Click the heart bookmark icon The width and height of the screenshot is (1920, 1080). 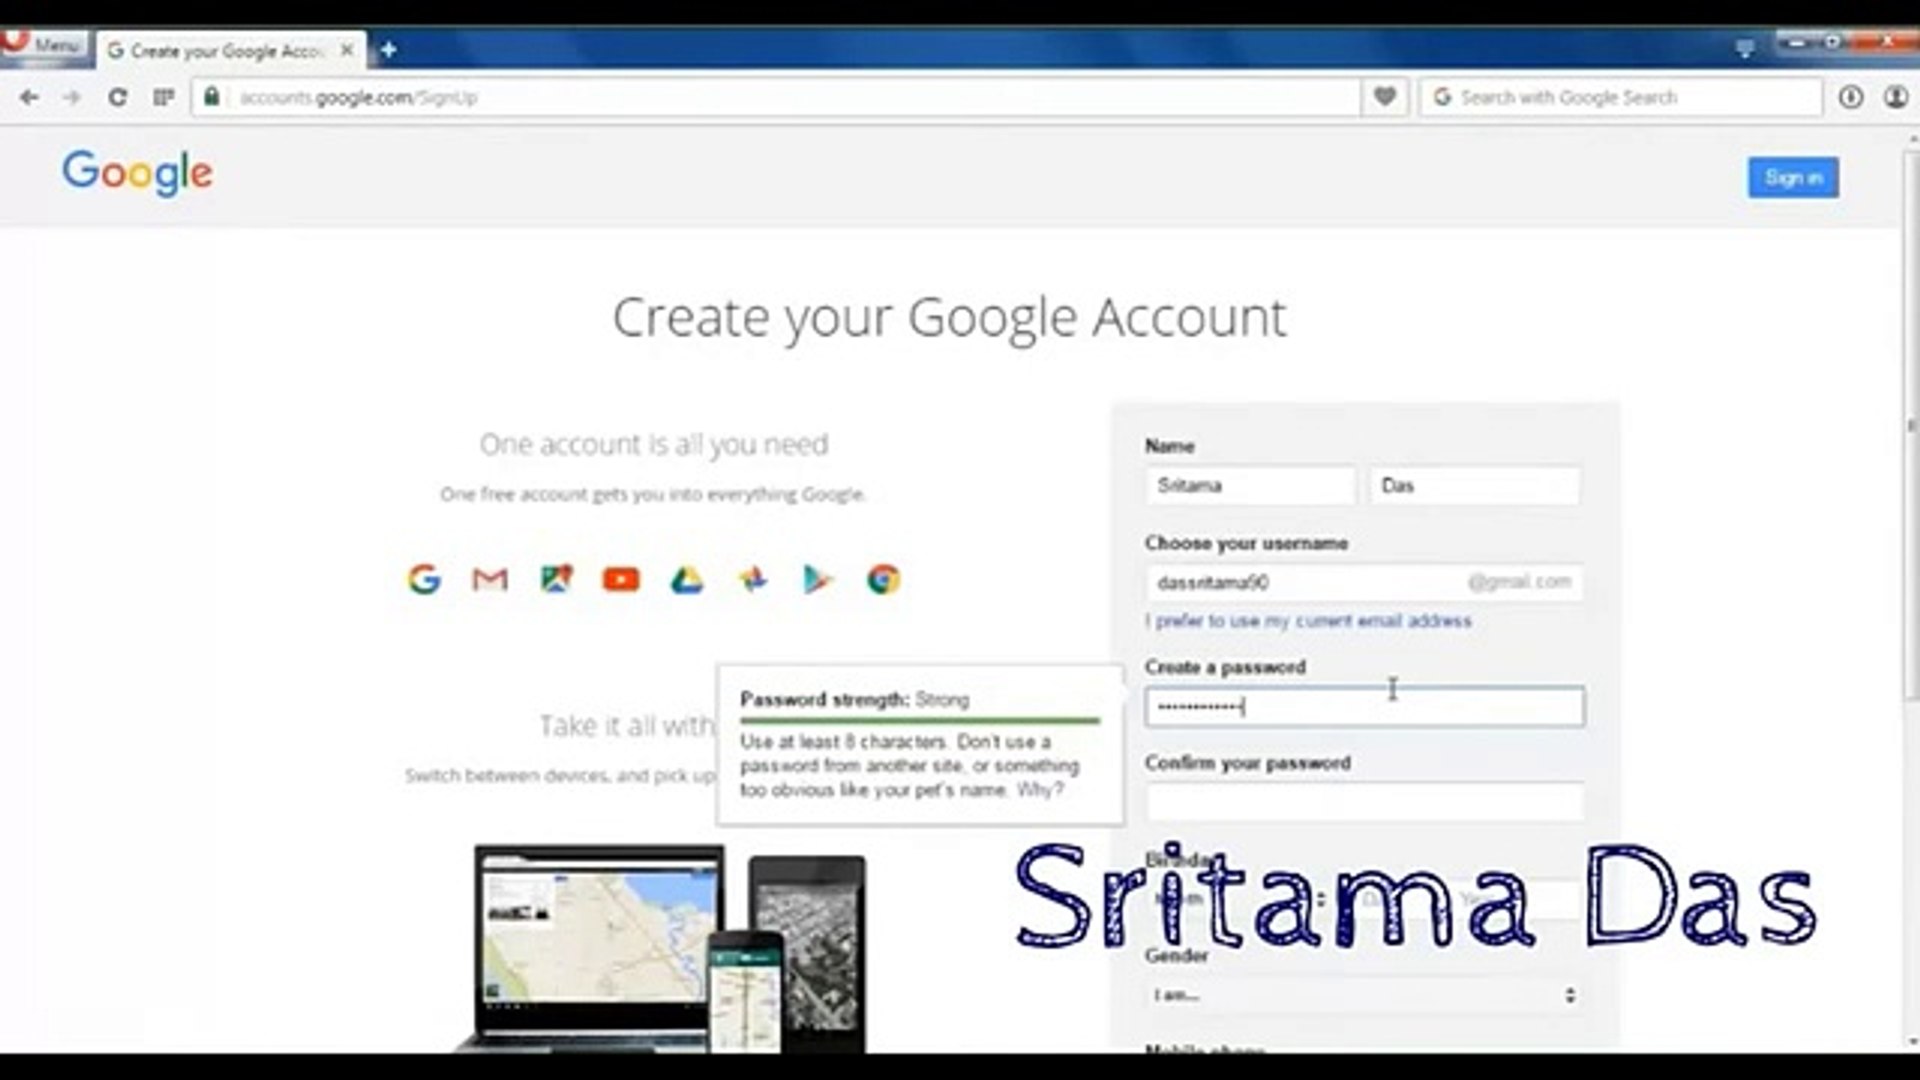click(1384, 97)
